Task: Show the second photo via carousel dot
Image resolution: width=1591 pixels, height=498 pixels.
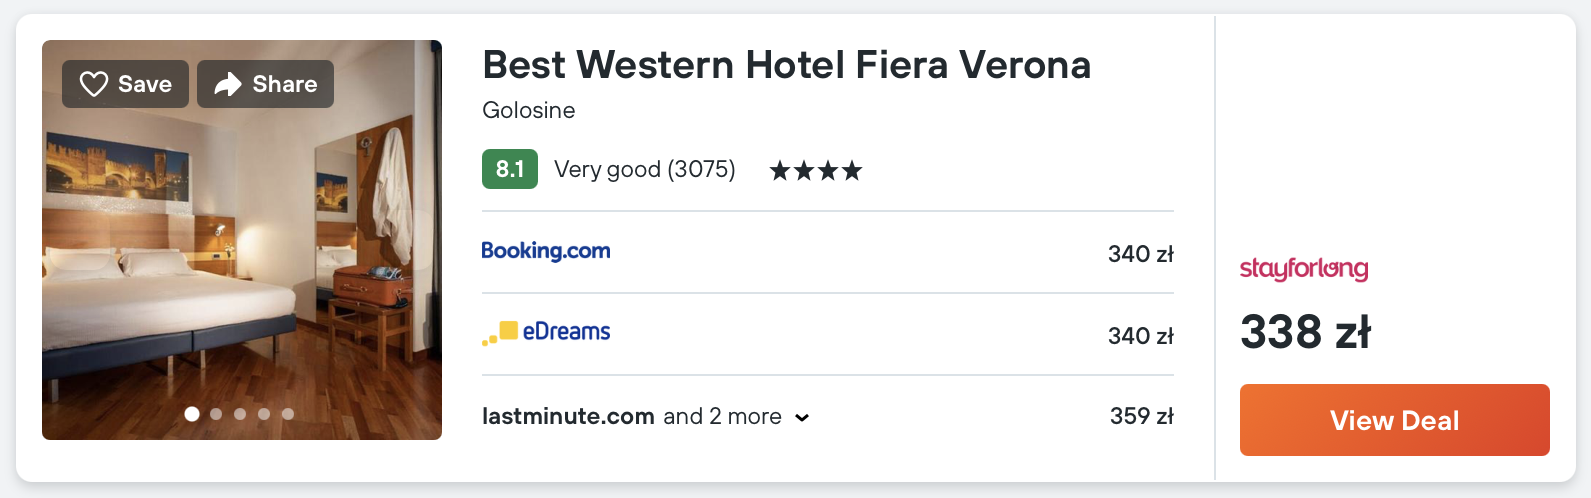Action: click(x=216, y=414)
